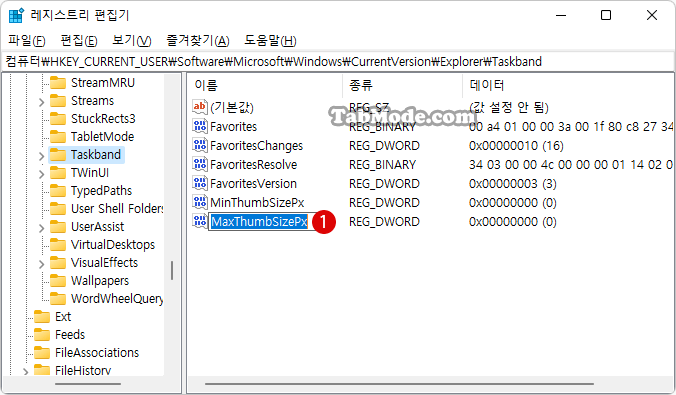The height and width of the screenshot is (395, 676).
Task: Open the 즐겨찾기(A) menu
Action: (x=198, y=41)
